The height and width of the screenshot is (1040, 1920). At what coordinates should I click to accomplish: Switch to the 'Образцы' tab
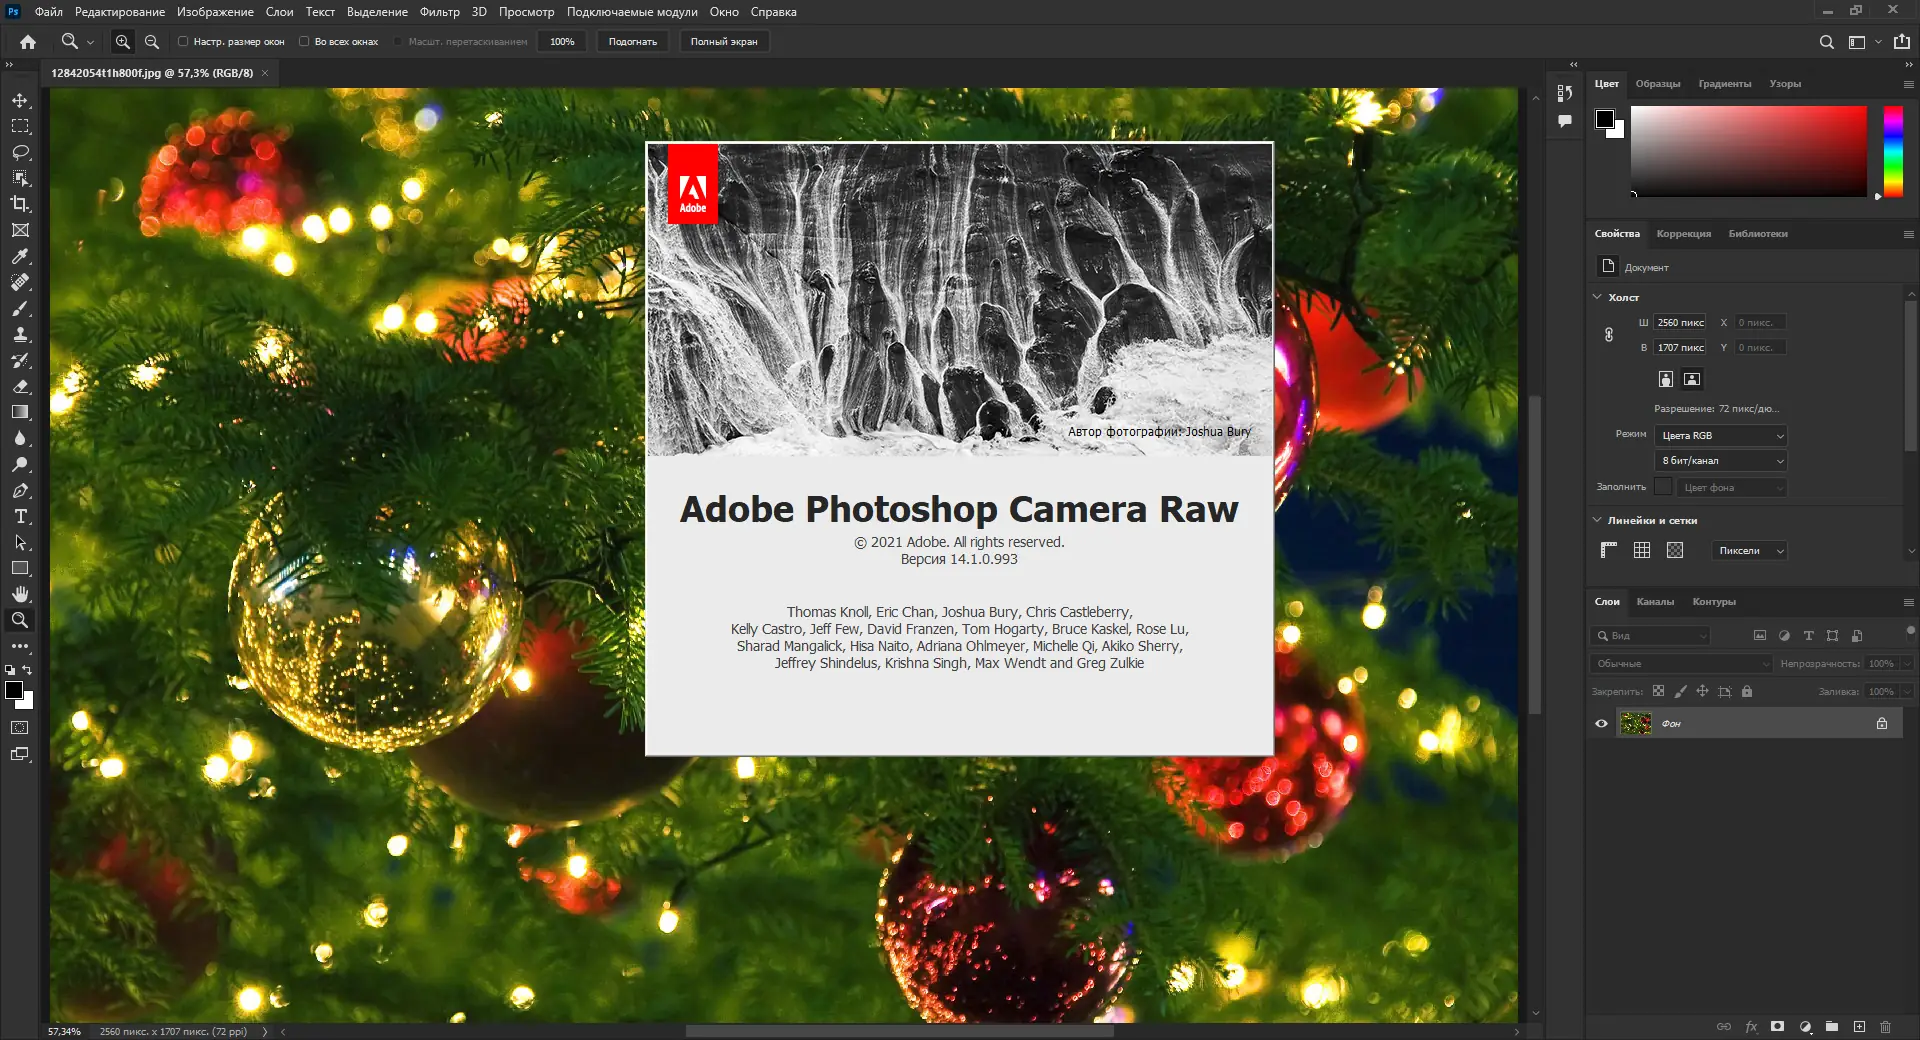tap(1658, 84)
